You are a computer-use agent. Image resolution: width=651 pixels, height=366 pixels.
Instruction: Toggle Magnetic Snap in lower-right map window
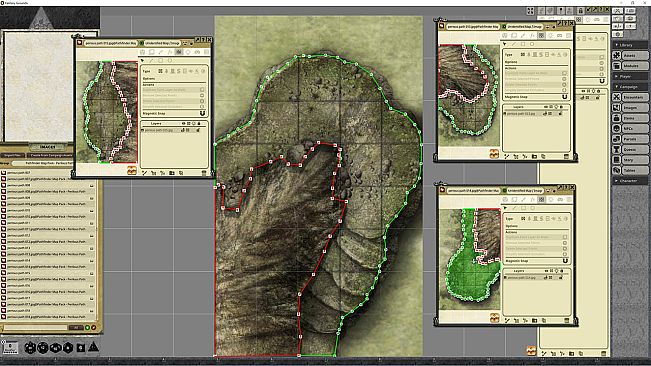pos(565,261)
